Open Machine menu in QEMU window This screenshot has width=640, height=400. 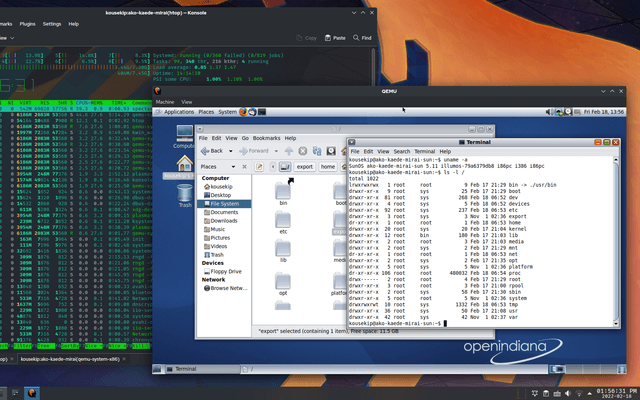point(165,102)
